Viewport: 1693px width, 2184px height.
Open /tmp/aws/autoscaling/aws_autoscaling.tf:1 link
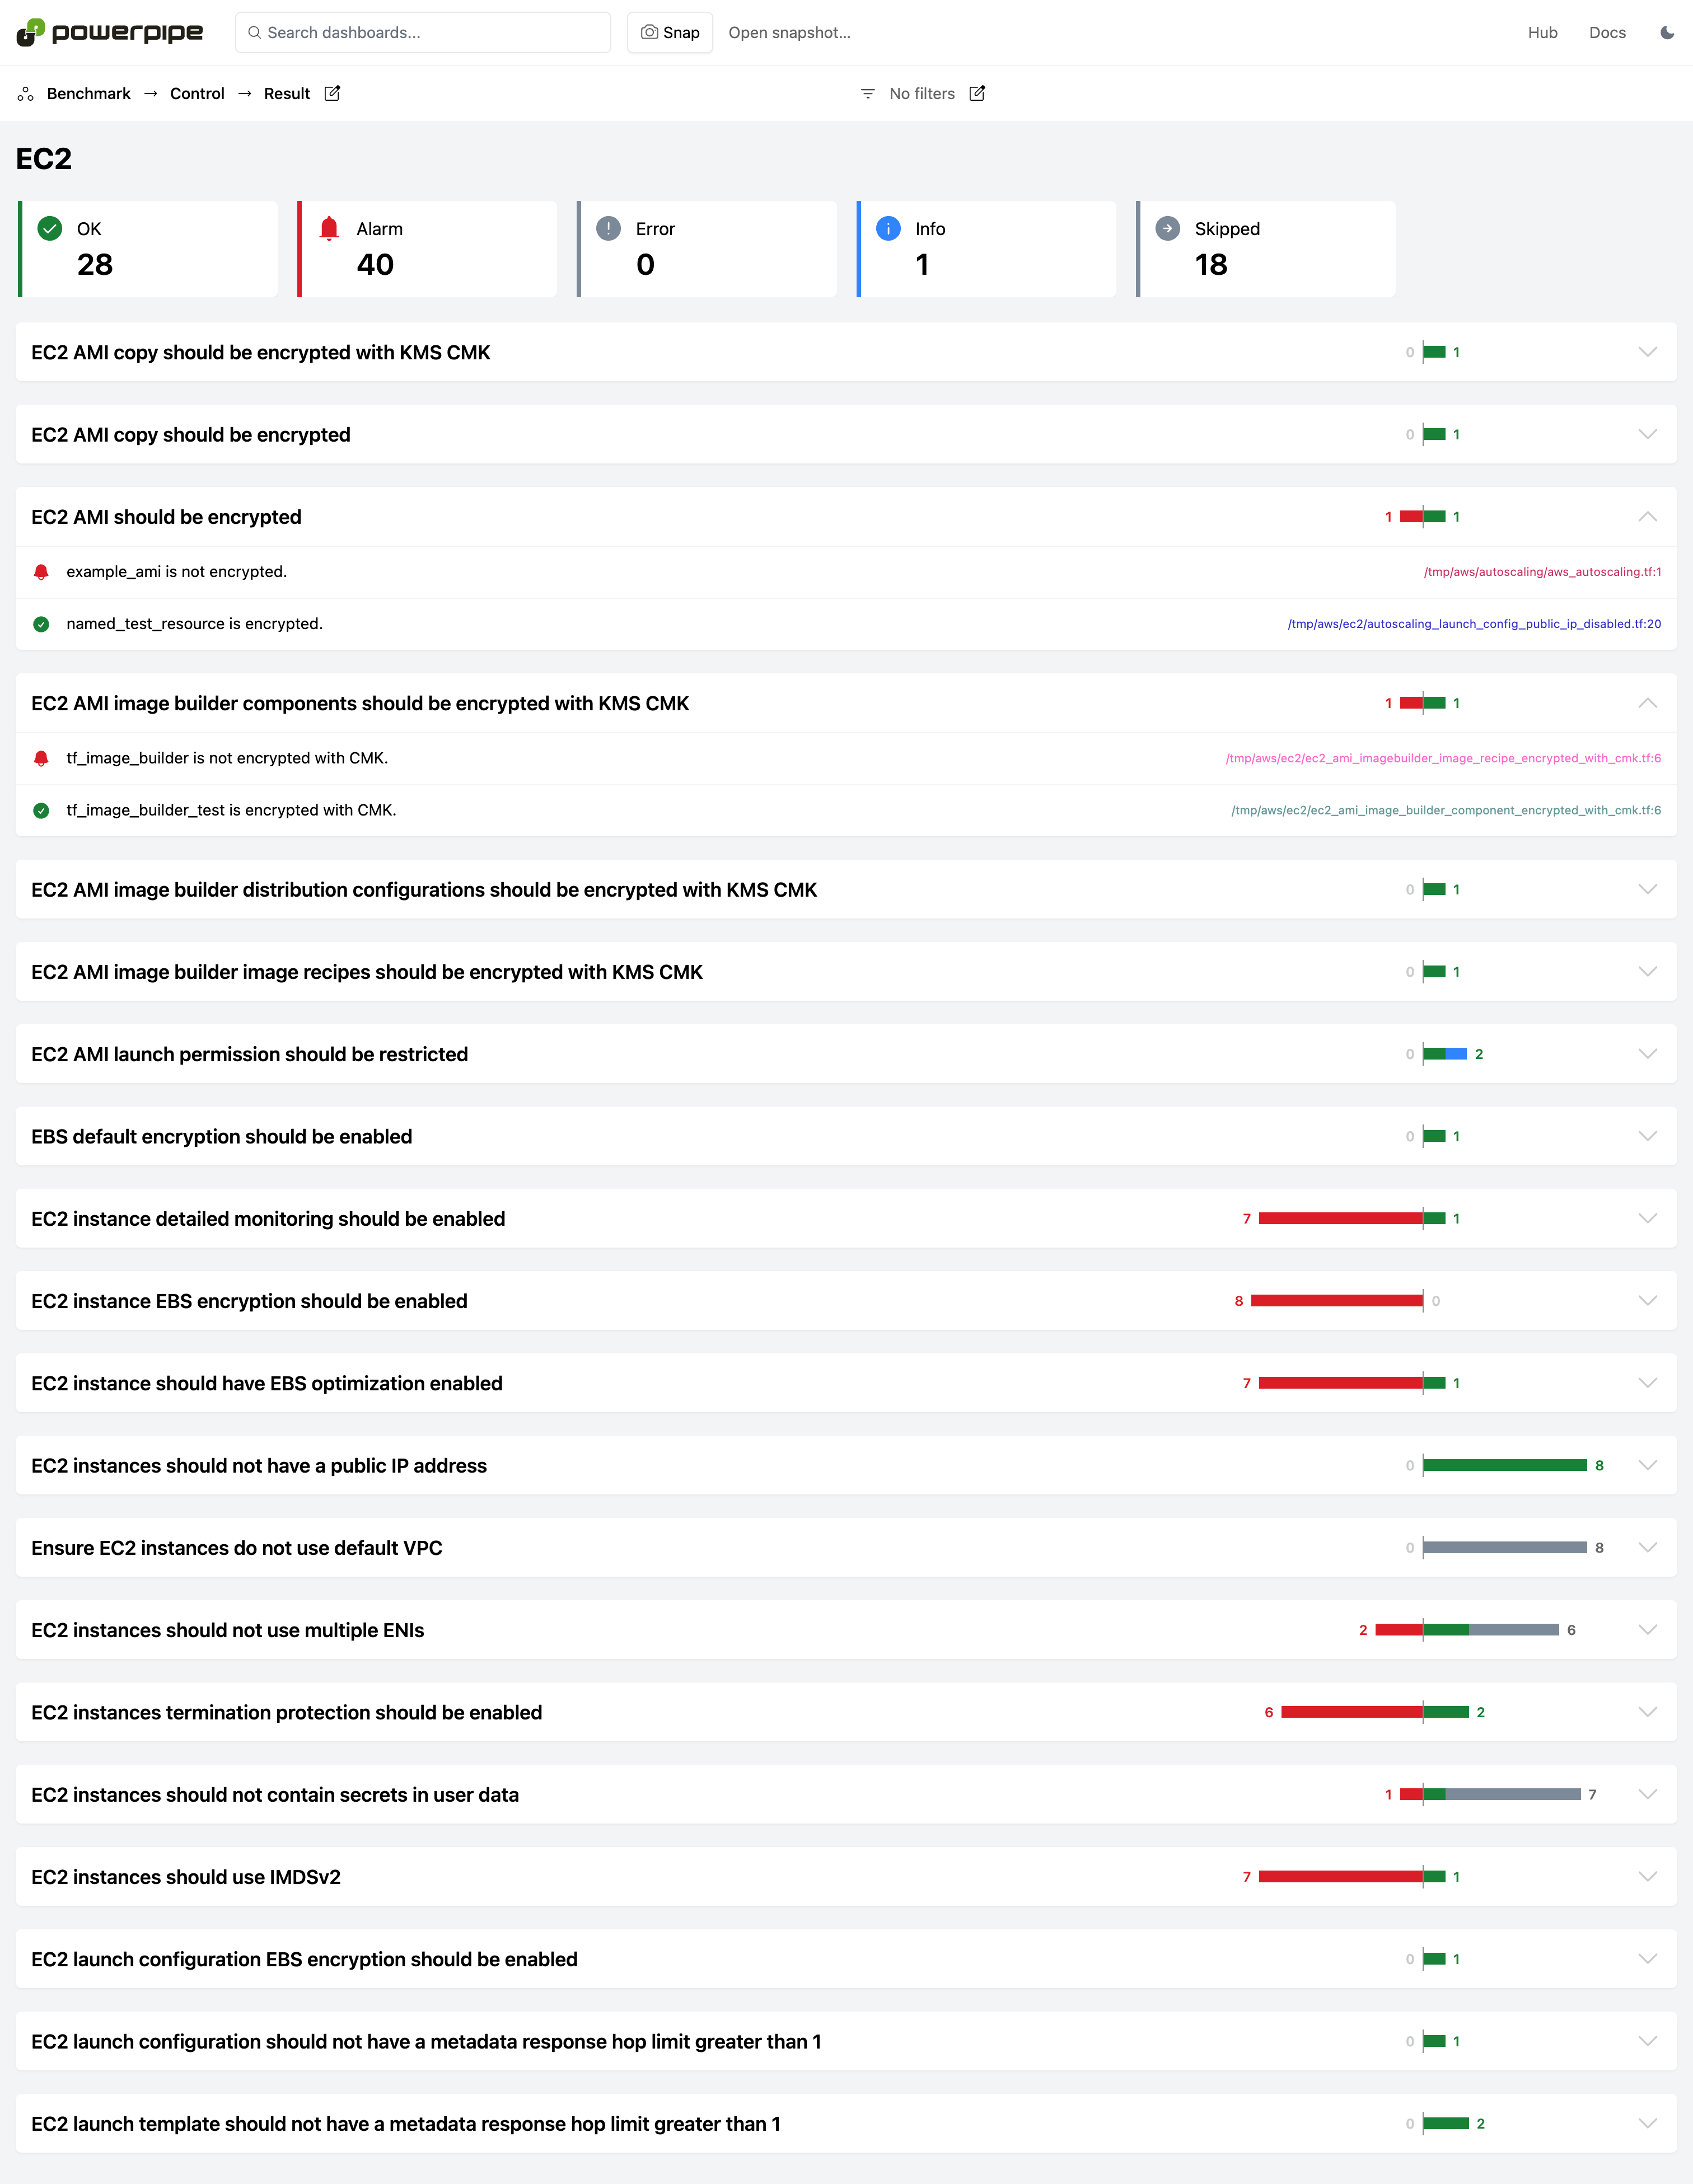click(x=1542, y=572)
